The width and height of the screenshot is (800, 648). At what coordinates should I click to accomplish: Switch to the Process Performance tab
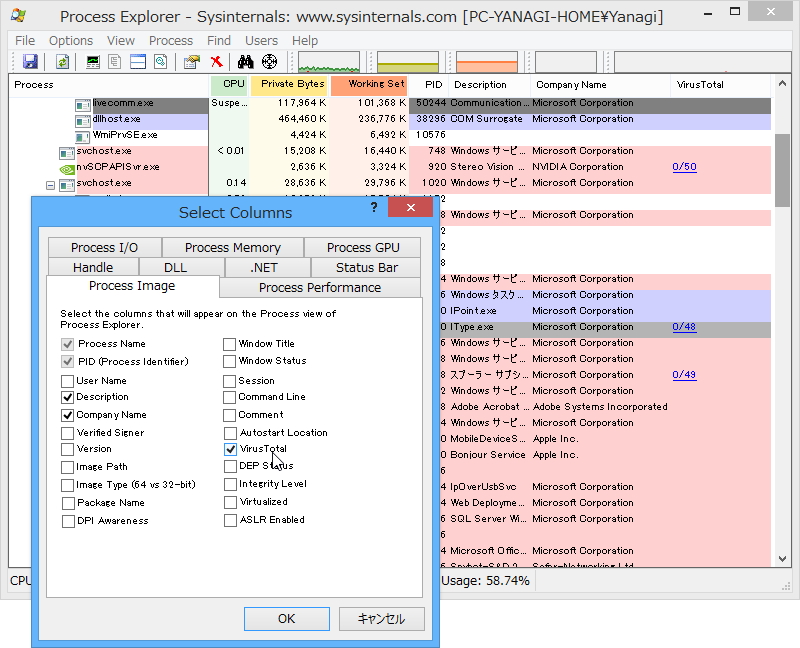(x=320, y=286)
